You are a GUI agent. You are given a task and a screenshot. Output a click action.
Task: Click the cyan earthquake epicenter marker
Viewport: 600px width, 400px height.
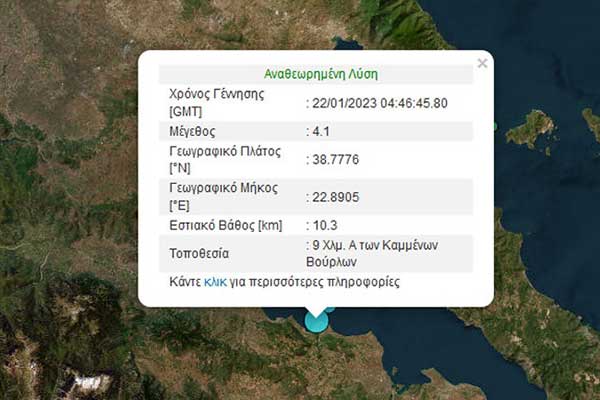click(317, 321)
